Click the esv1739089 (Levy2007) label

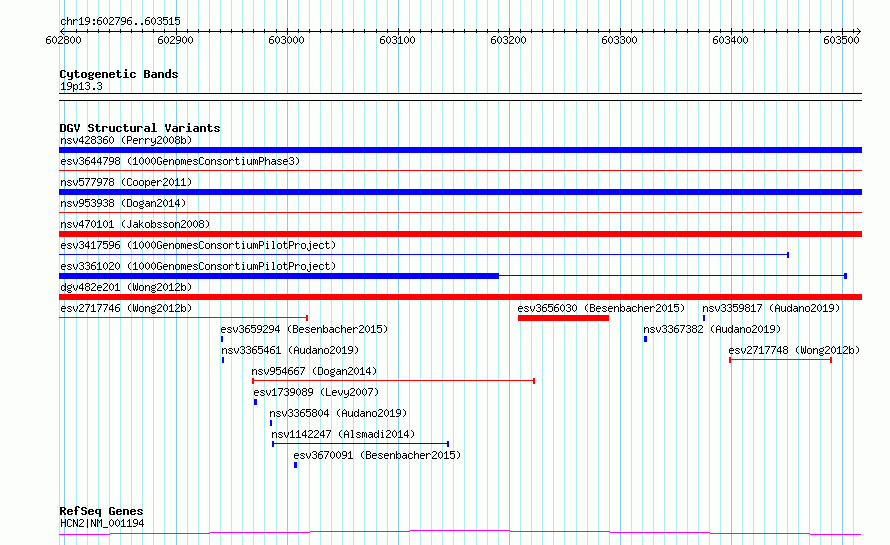pos(316,392)
